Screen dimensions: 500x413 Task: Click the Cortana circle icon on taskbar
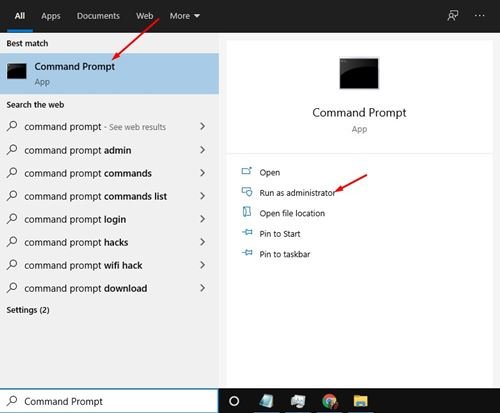(234, 401)
